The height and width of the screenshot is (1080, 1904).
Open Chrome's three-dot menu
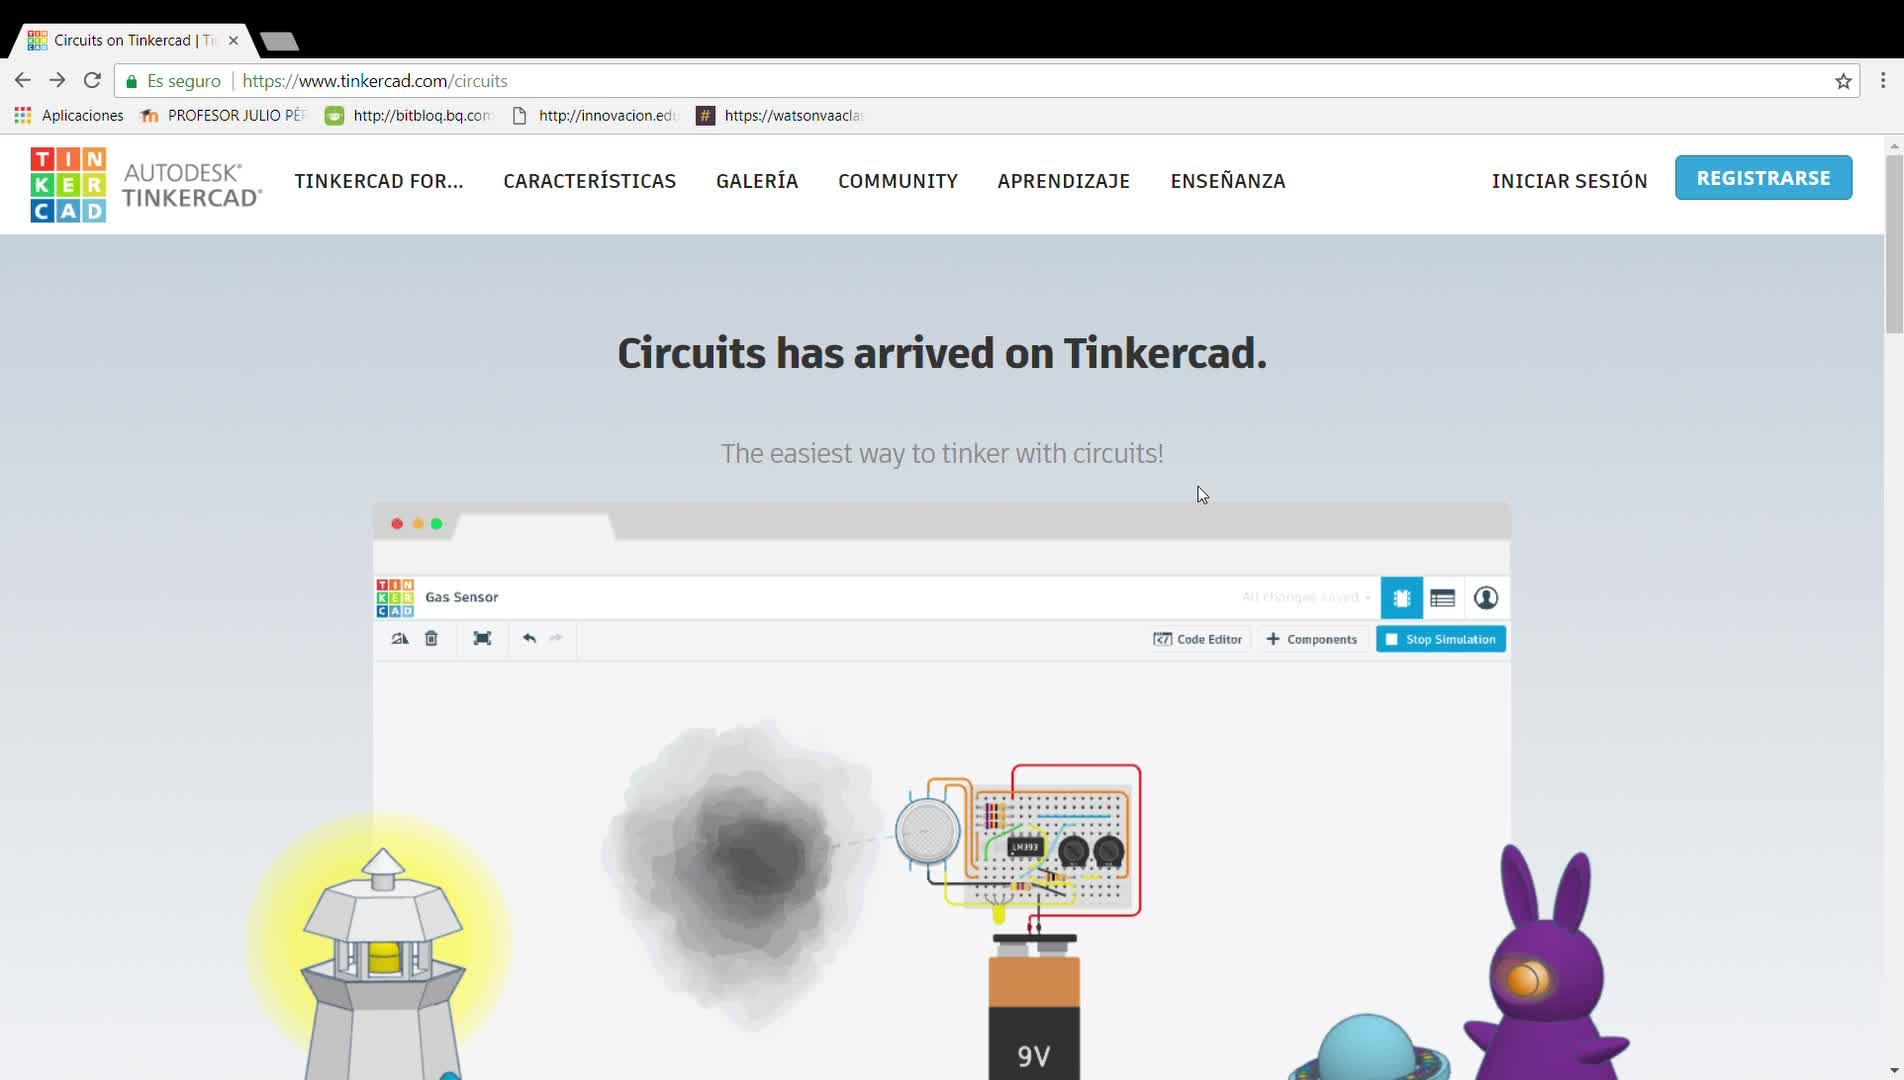(x=1883, y=80)
